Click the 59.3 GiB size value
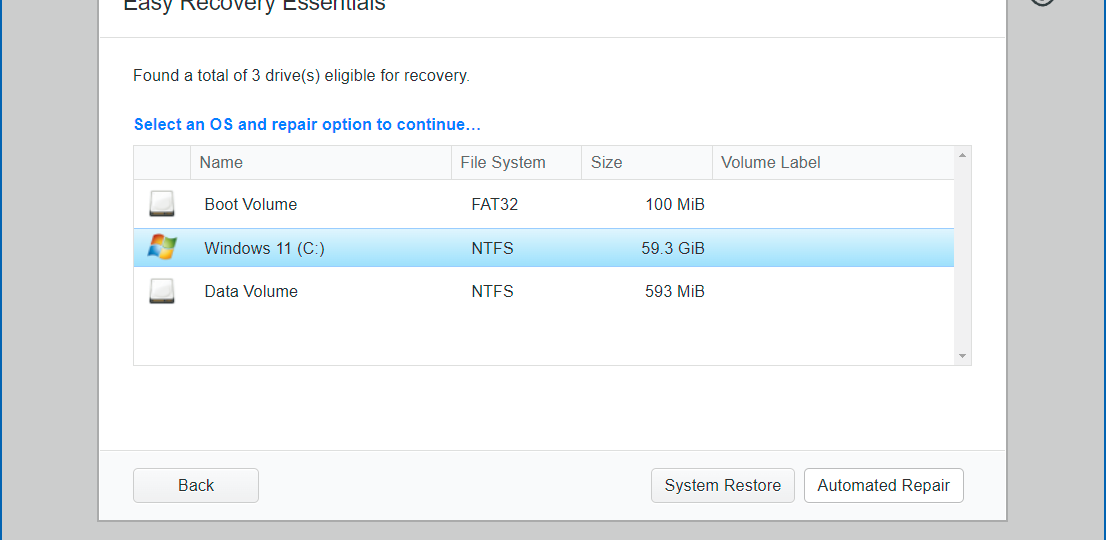This screenshot has height=540, width=1106. click(673, 248)
